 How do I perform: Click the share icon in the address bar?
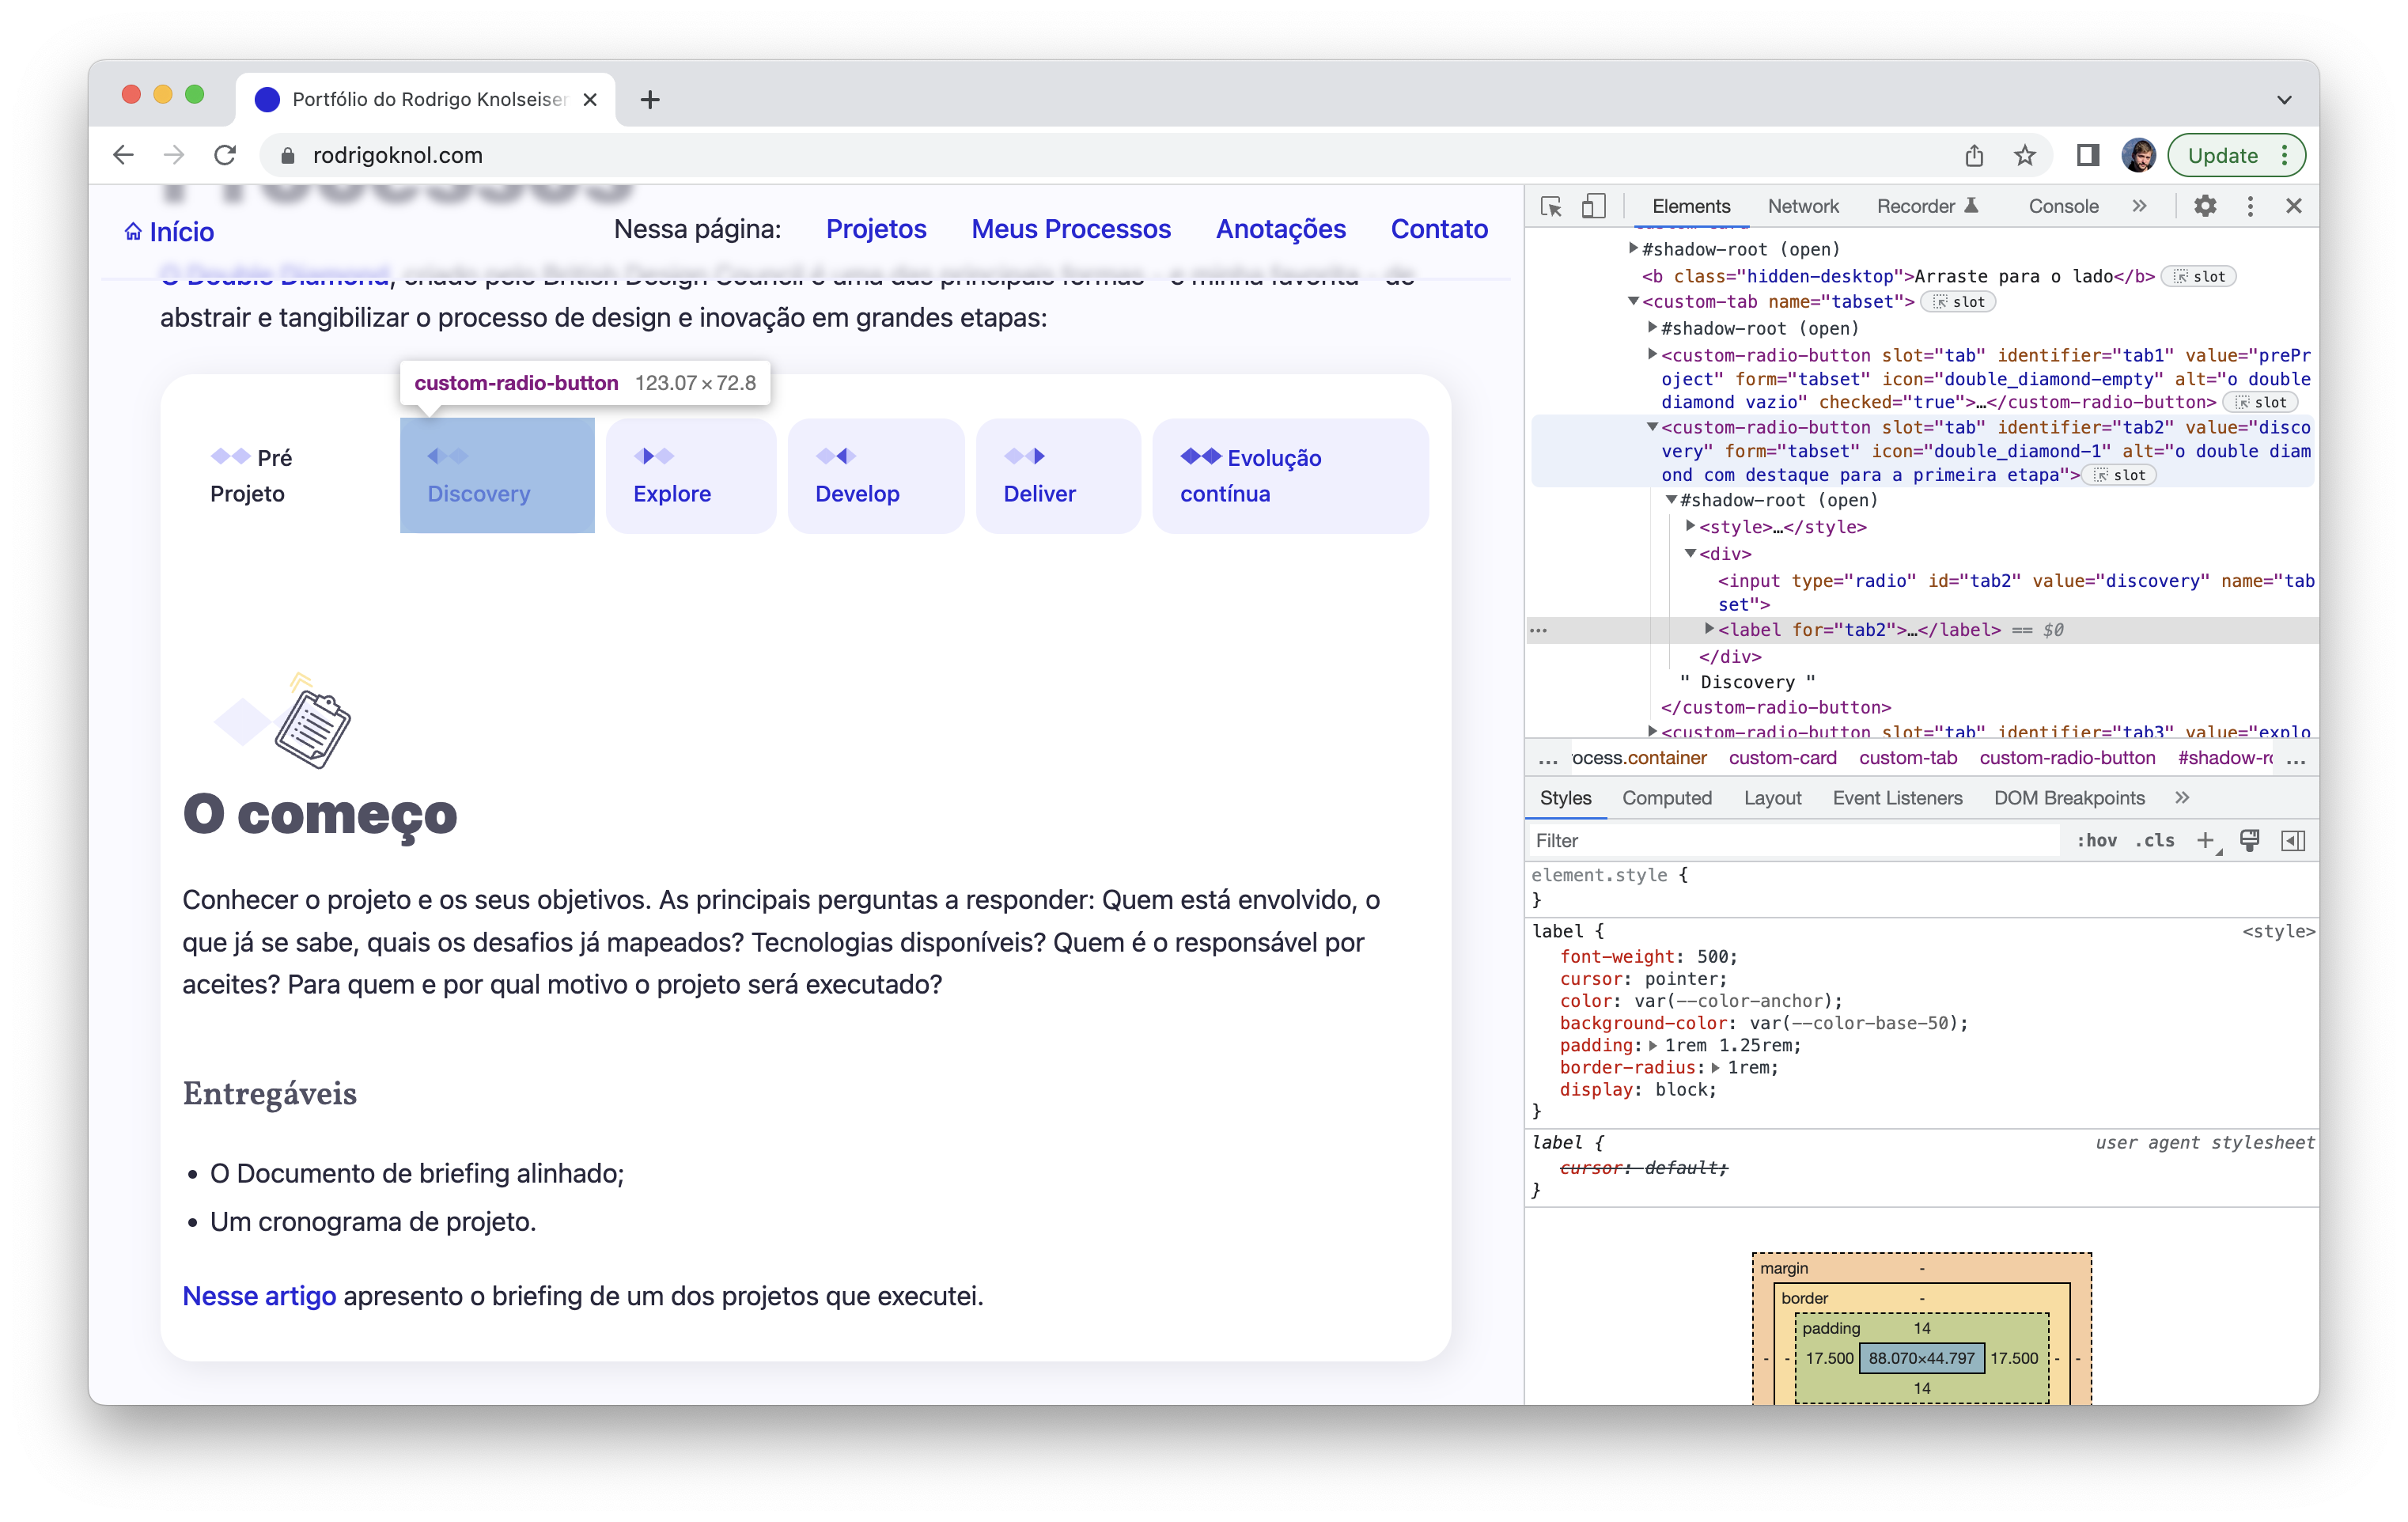1974,155
